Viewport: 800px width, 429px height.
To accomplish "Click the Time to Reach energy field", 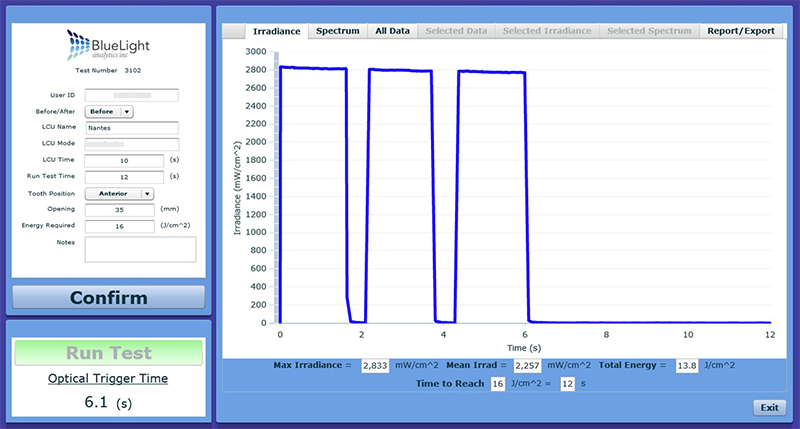I will tap(498, 385).
